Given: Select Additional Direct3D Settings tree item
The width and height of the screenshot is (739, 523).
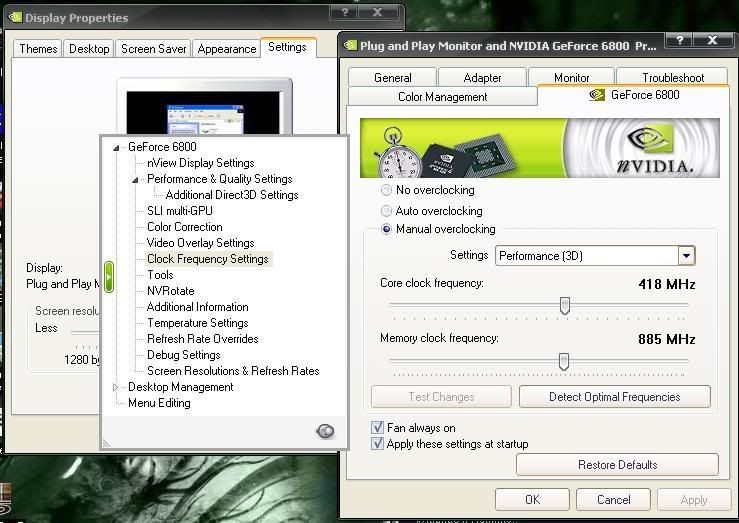Looking at the screenshot, I should pos(232,195).
